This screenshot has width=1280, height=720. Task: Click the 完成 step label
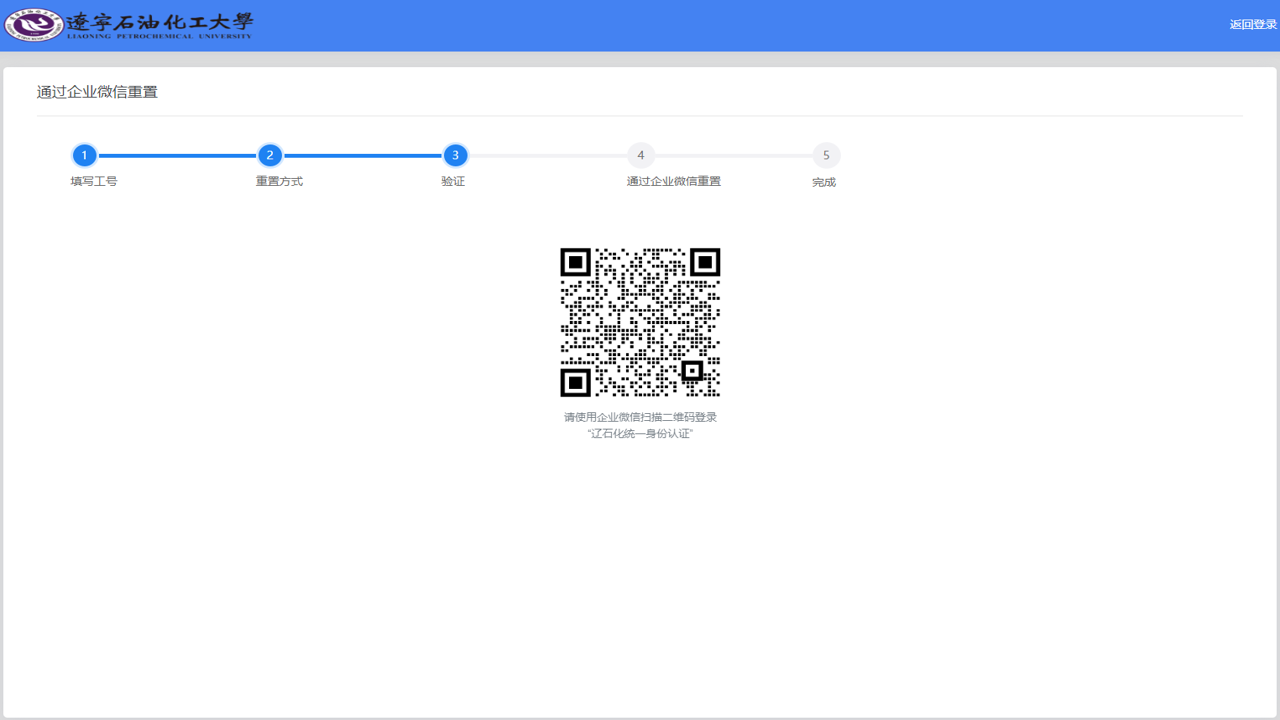pos(824,182)
